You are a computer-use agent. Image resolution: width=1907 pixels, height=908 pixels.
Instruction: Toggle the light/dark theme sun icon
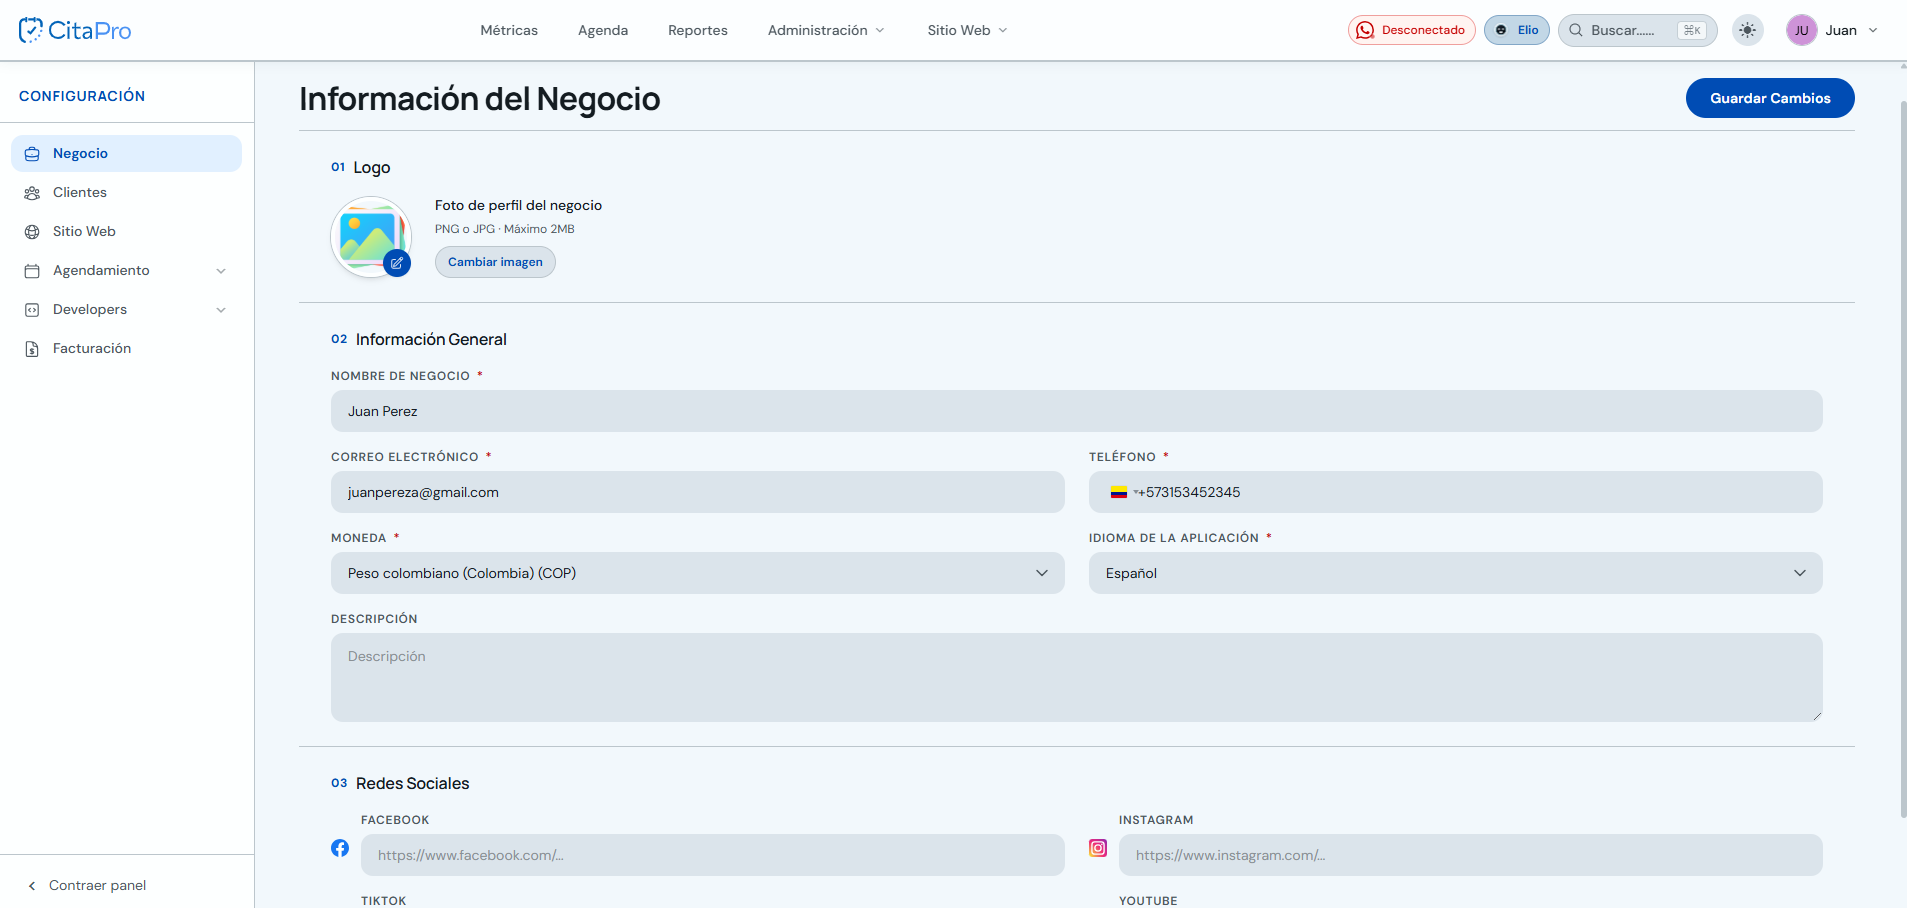tap(1747, 30)
